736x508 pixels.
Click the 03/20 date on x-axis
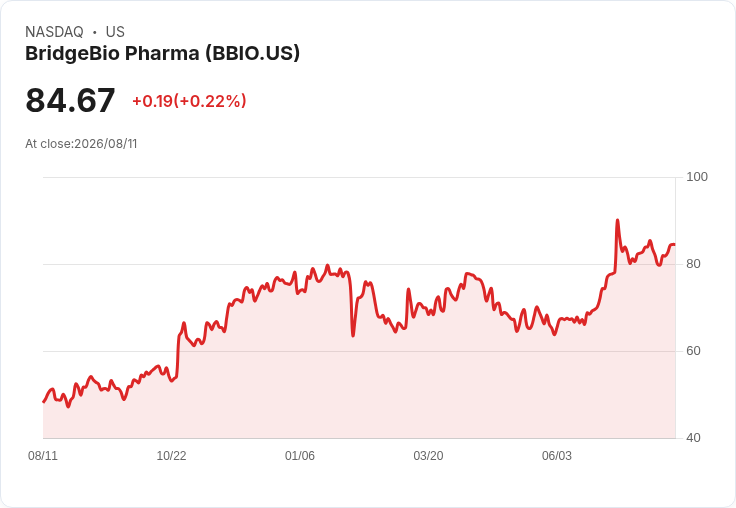[x=428, y=455]
